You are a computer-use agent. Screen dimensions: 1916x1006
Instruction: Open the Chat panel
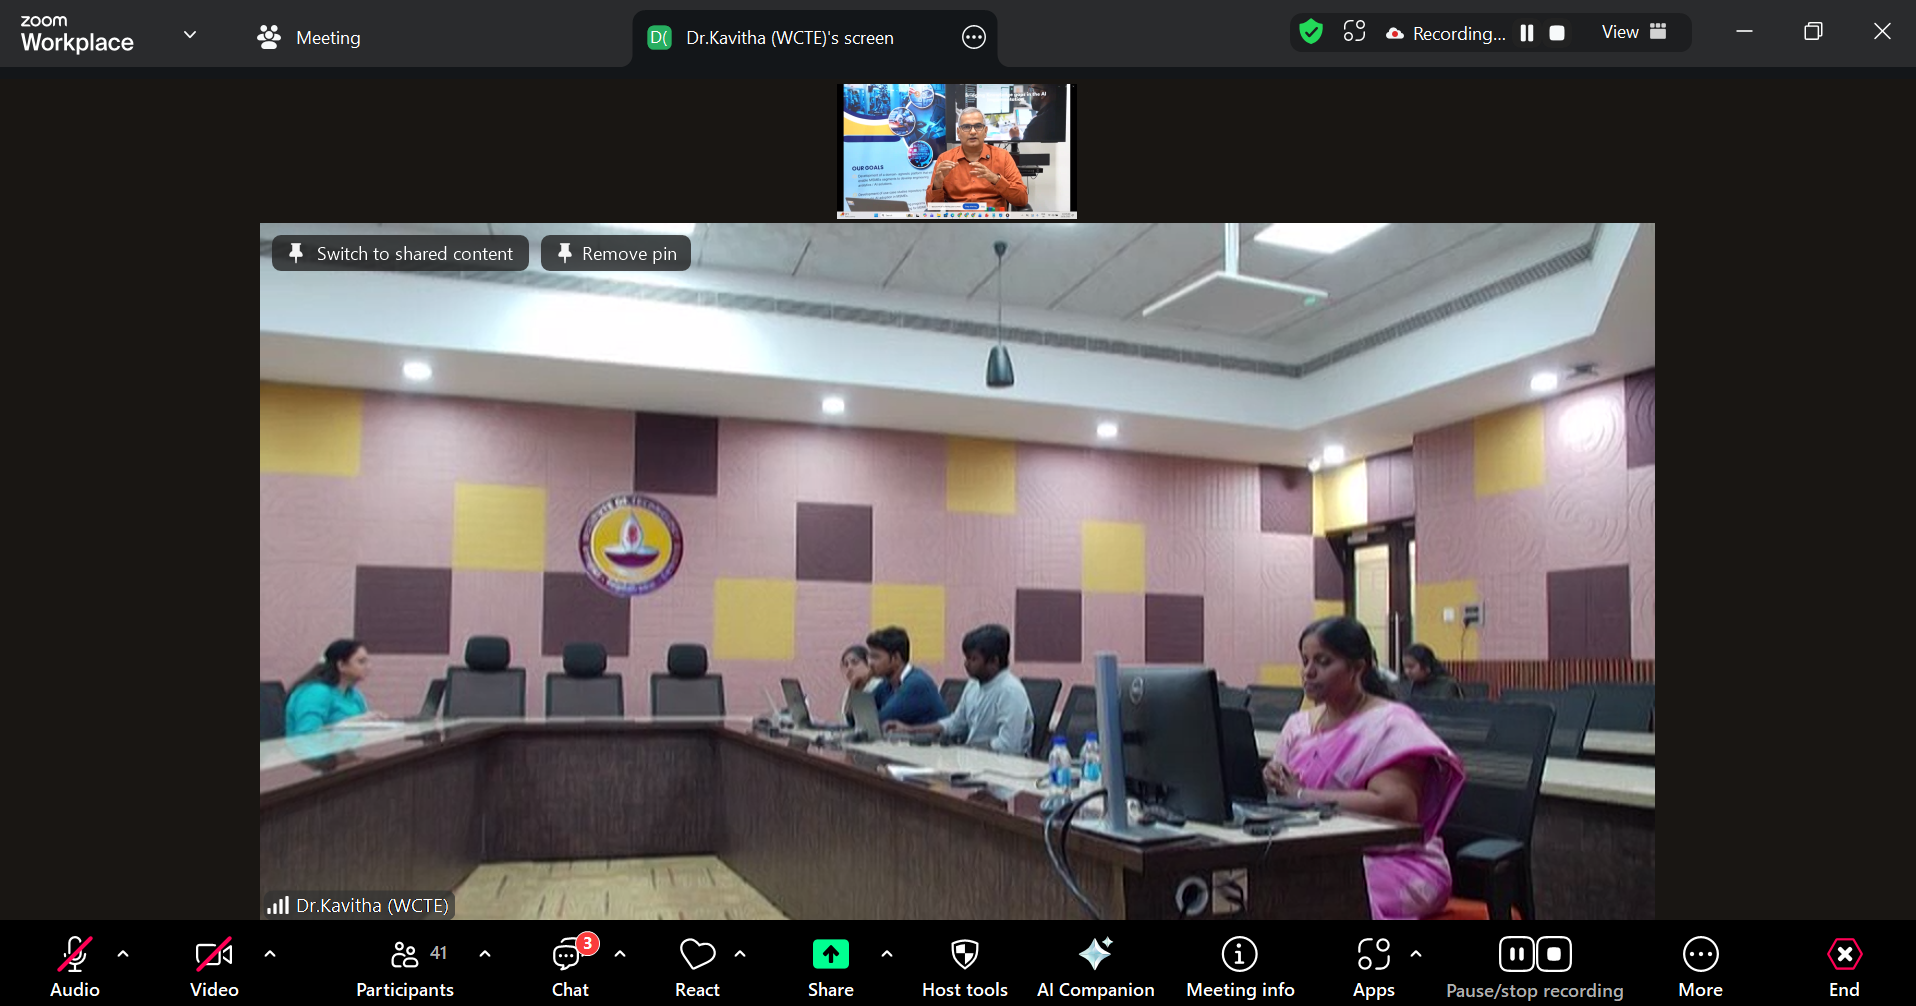[x=569, y=966]
